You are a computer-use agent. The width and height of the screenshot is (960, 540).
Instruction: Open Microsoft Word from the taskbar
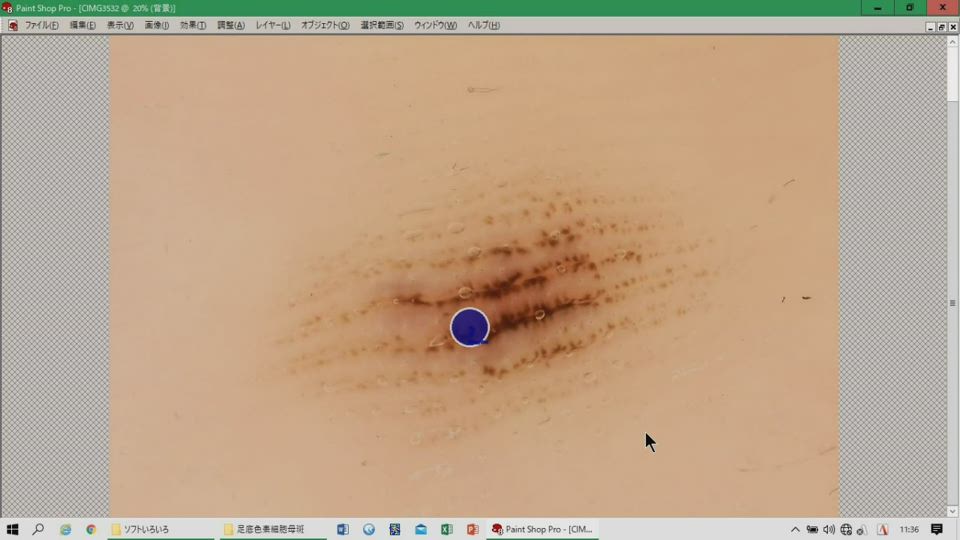tap(343, 529)
